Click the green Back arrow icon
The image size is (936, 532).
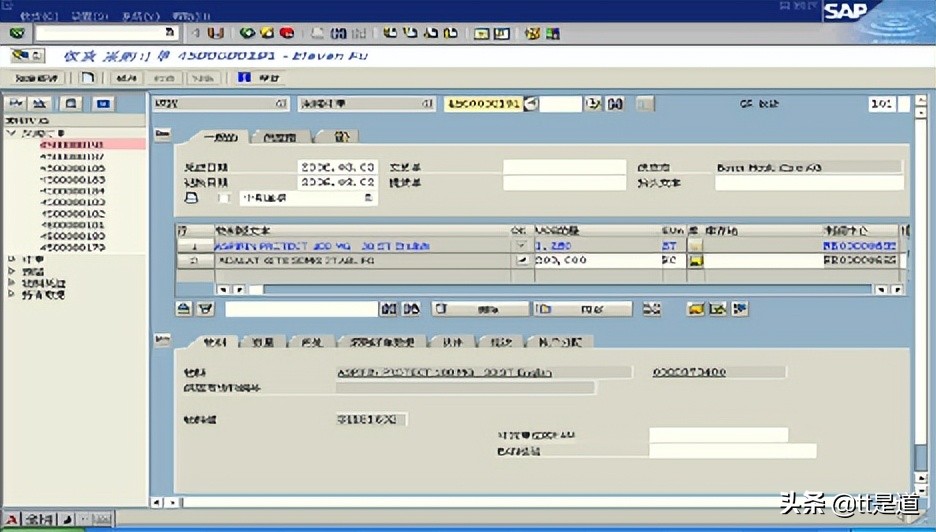pyautogui.click(x=247, y=33)
